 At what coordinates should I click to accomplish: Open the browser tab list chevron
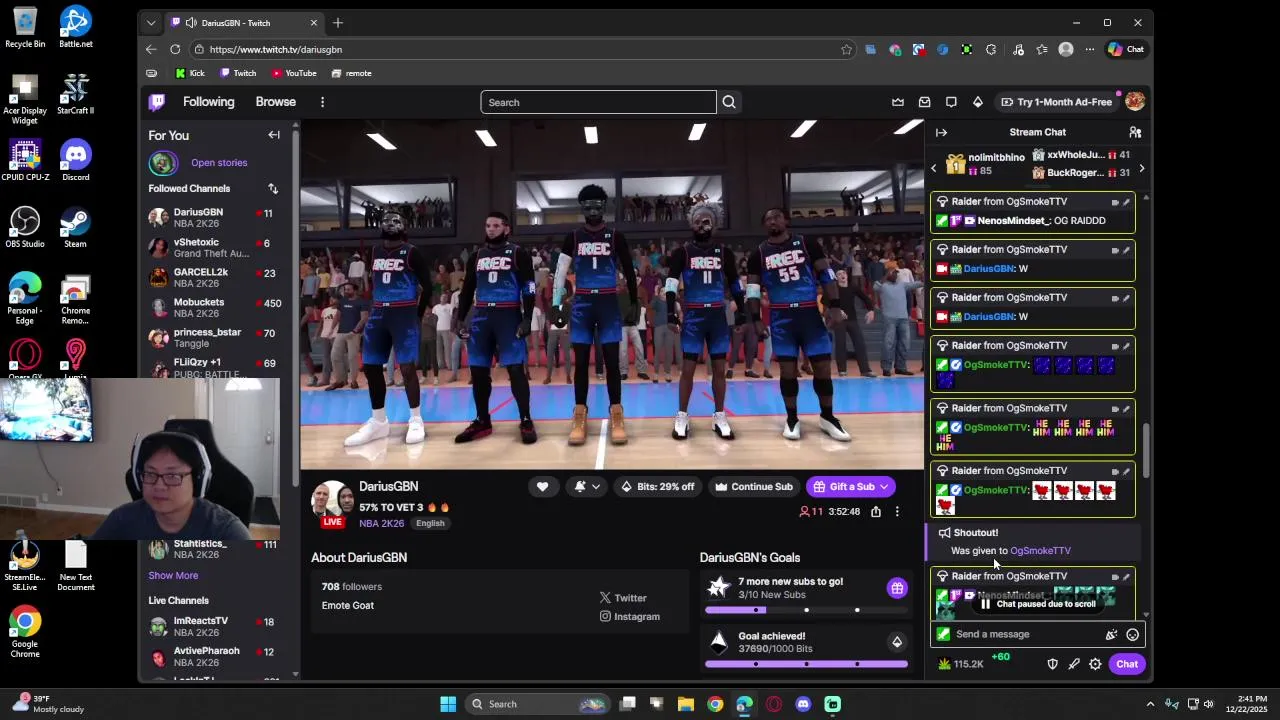[x=151, y=22]
